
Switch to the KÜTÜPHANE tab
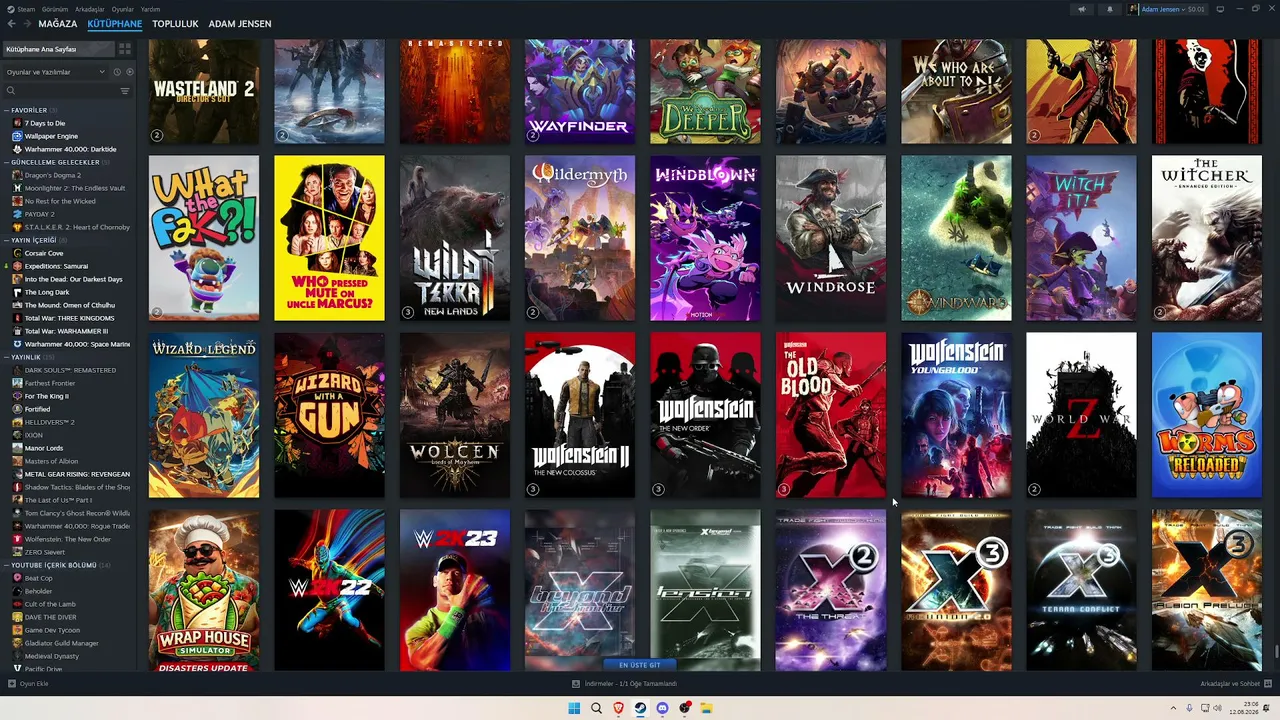click(115, 24)
